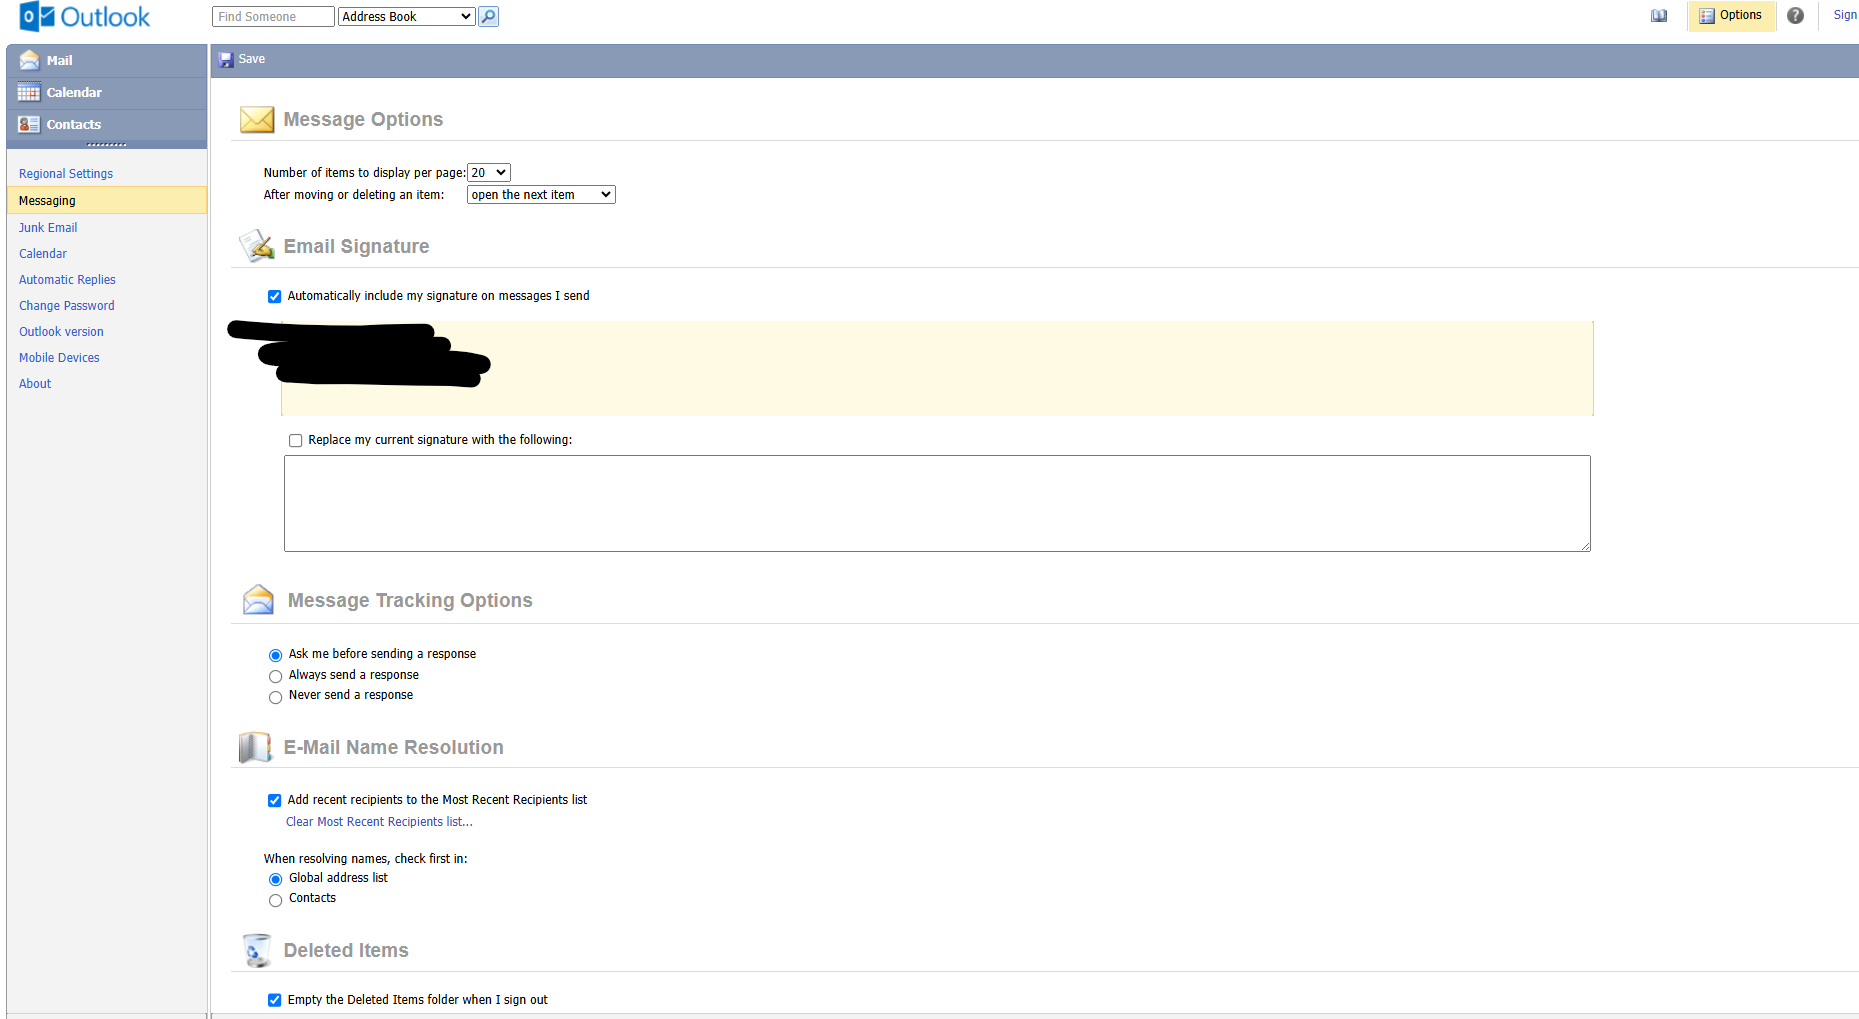Click the Message Options envelope icon
Screen dimensions: 1859x1019
coord(257,120)
